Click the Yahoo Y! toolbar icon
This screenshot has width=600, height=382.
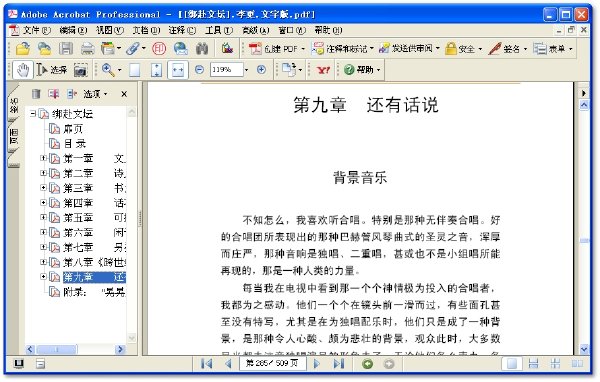(323, 70)
